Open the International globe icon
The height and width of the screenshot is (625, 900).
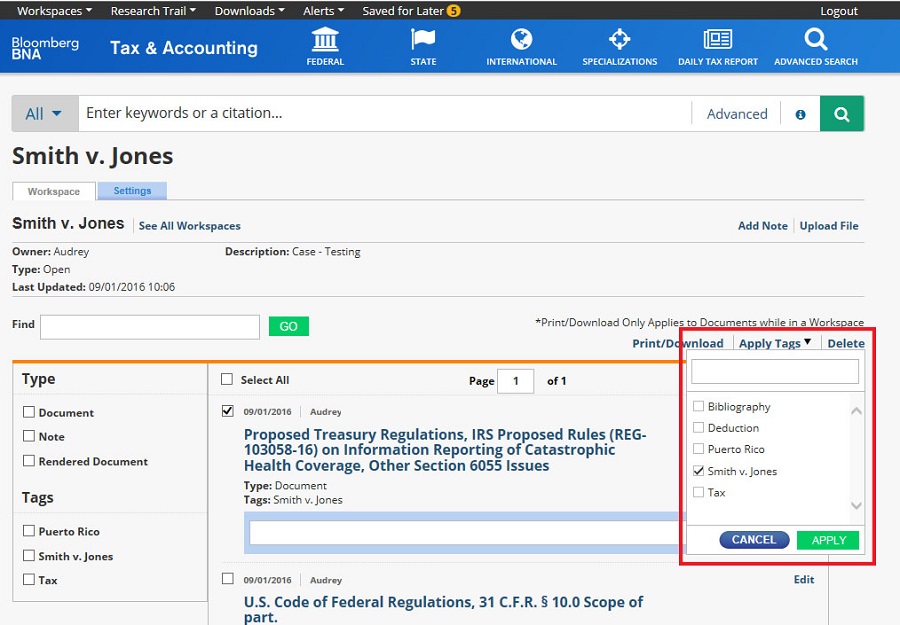point(521,40)
